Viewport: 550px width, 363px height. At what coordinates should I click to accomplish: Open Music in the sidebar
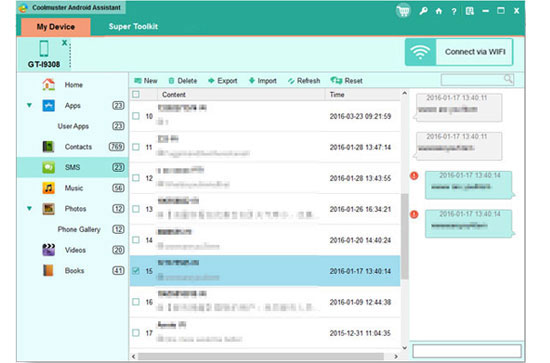(x=73, y=188)
